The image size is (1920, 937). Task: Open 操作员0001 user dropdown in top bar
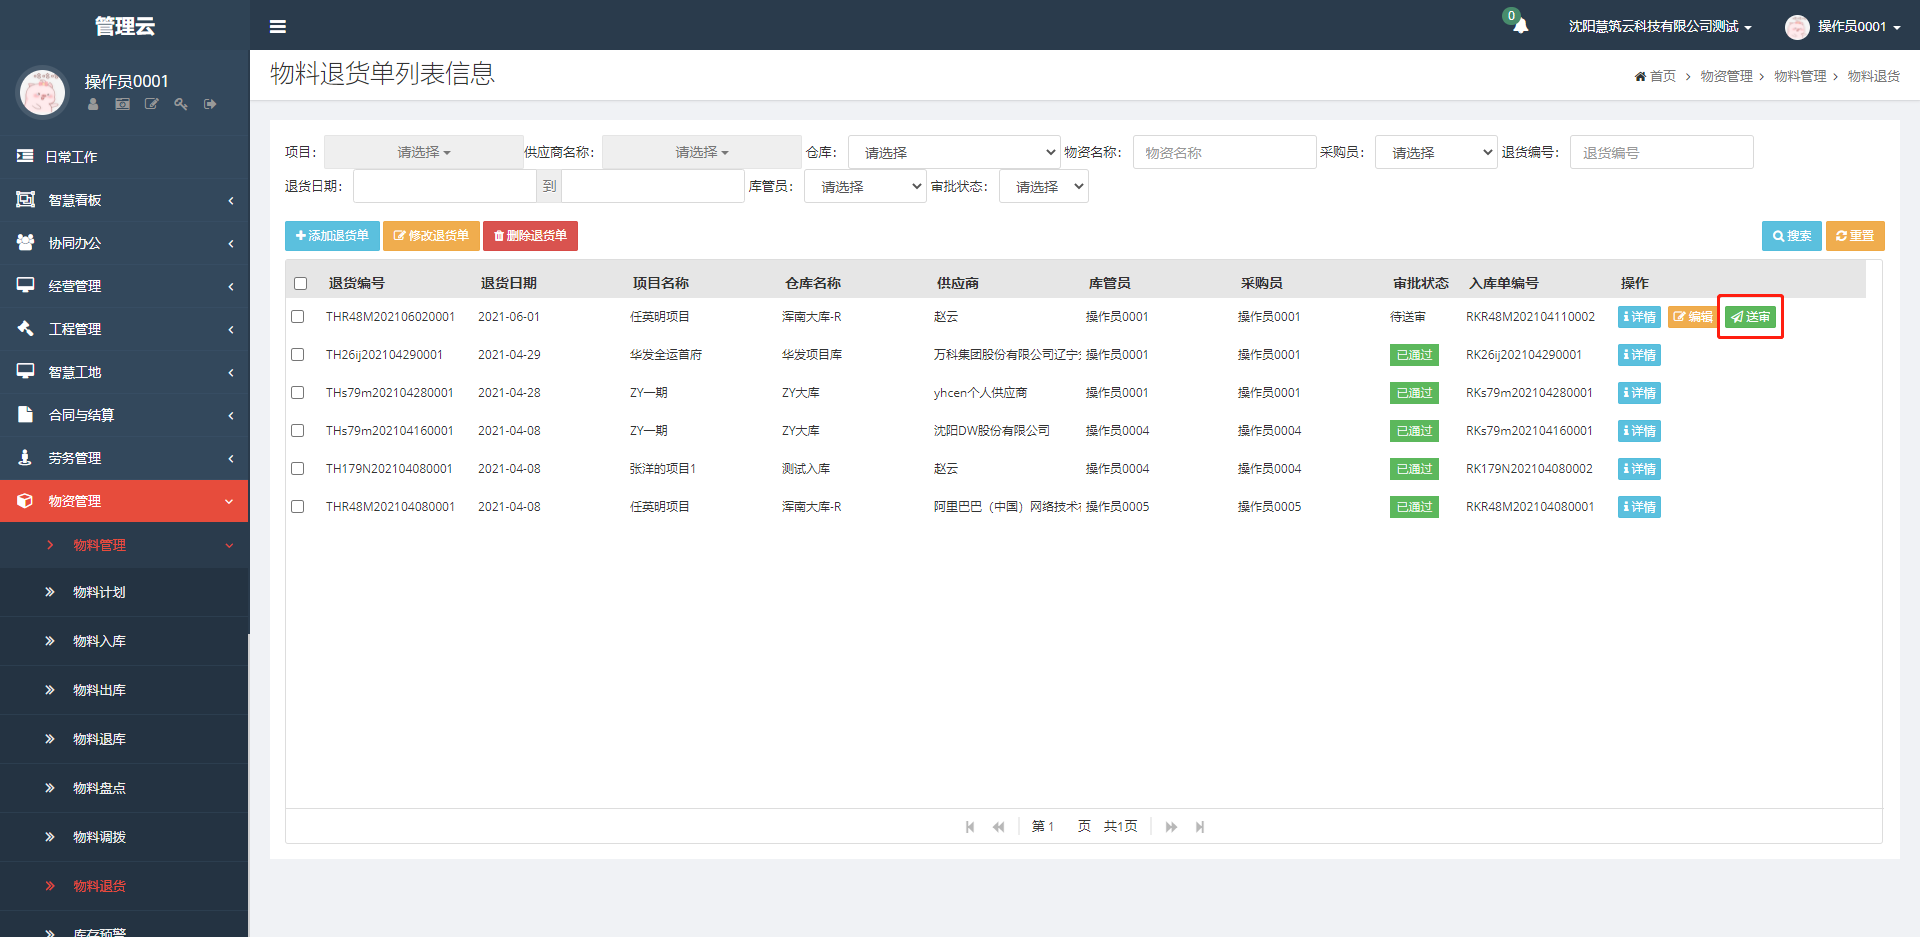[1843, 26]
